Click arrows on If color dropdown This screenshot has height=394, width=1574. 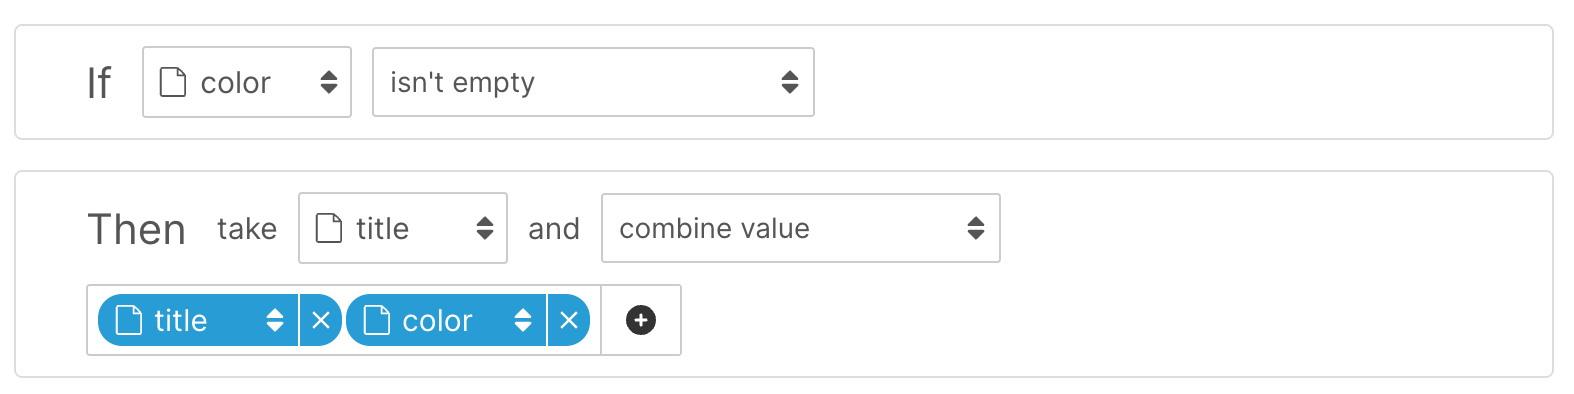(x=329, y=82)
